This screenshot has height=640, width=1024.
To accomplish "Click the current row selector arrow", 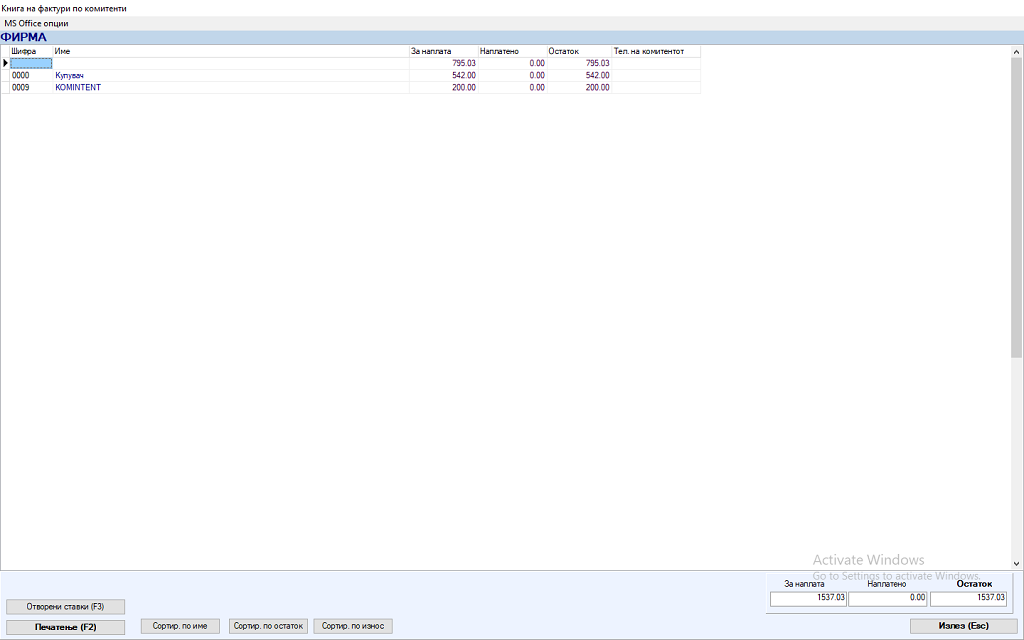I will tap(5, 63).
